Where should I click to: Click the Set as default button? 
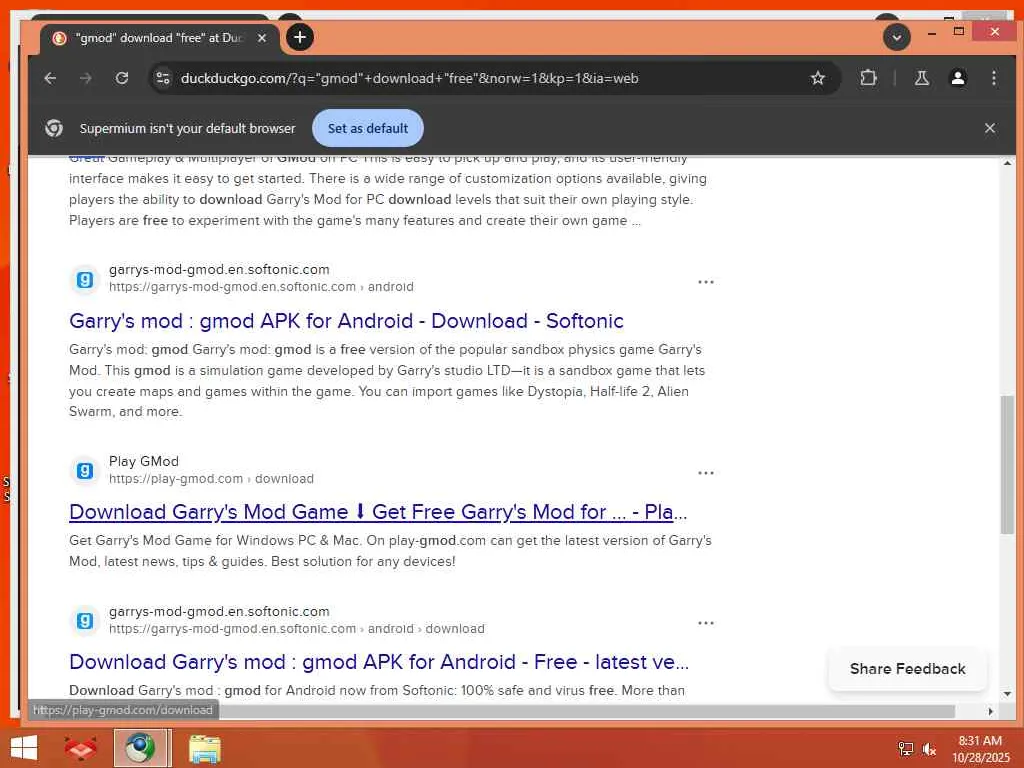(368, 128)
